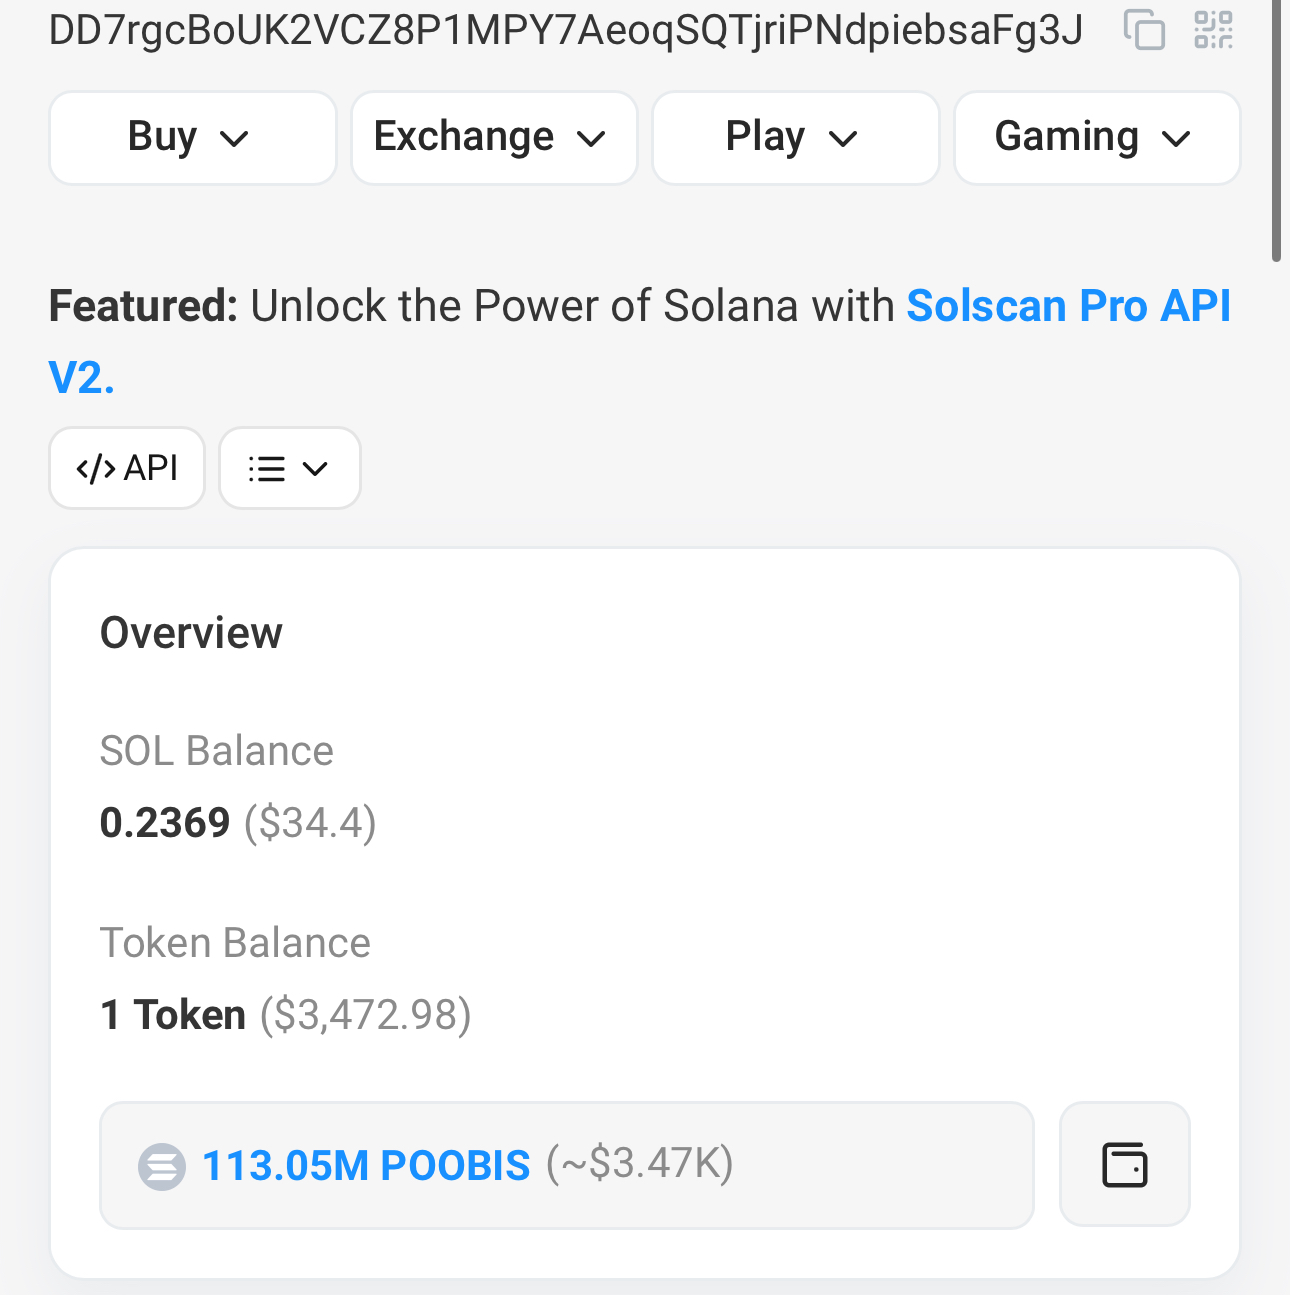Click the code brackets API icon
This screenshot has height=1295, width=1290.
pos(95,468)
